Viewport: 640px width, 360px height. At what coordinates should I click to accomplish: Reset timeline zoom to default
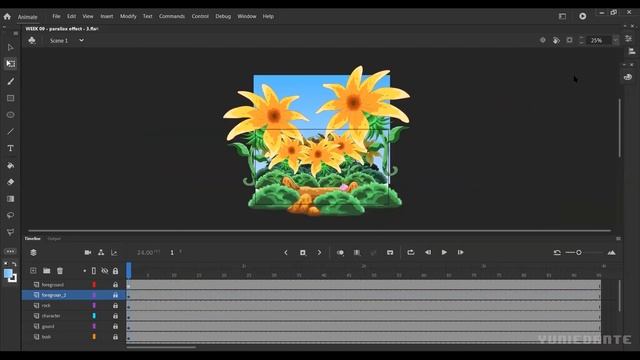(x=557, y=253)
